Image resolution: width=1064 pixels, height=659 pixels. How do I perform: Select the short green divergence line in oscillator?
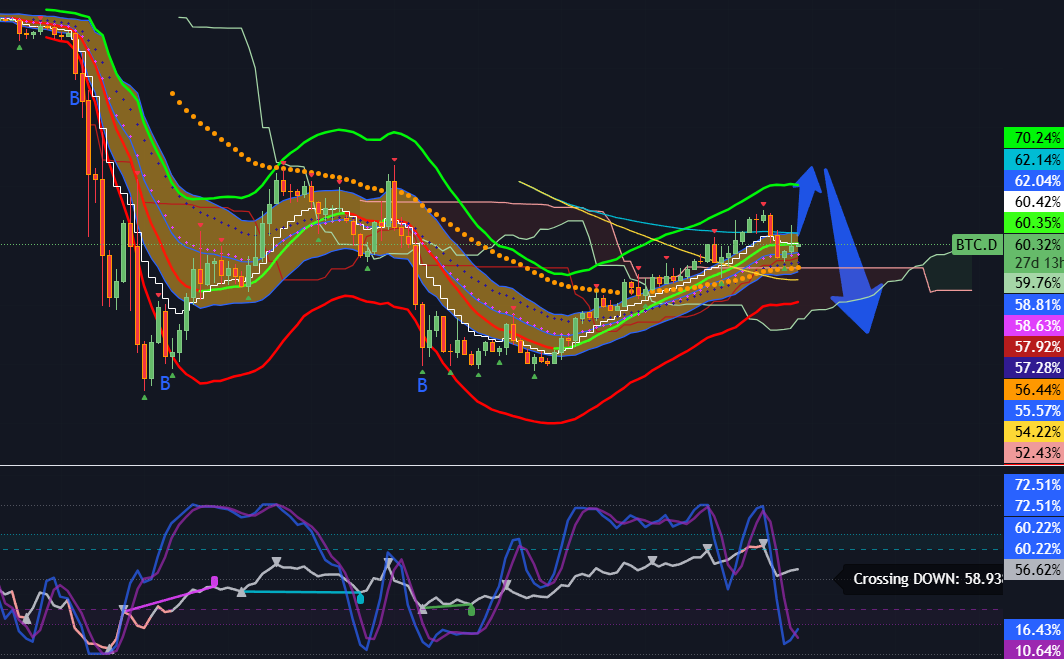[x=446, y=607]
